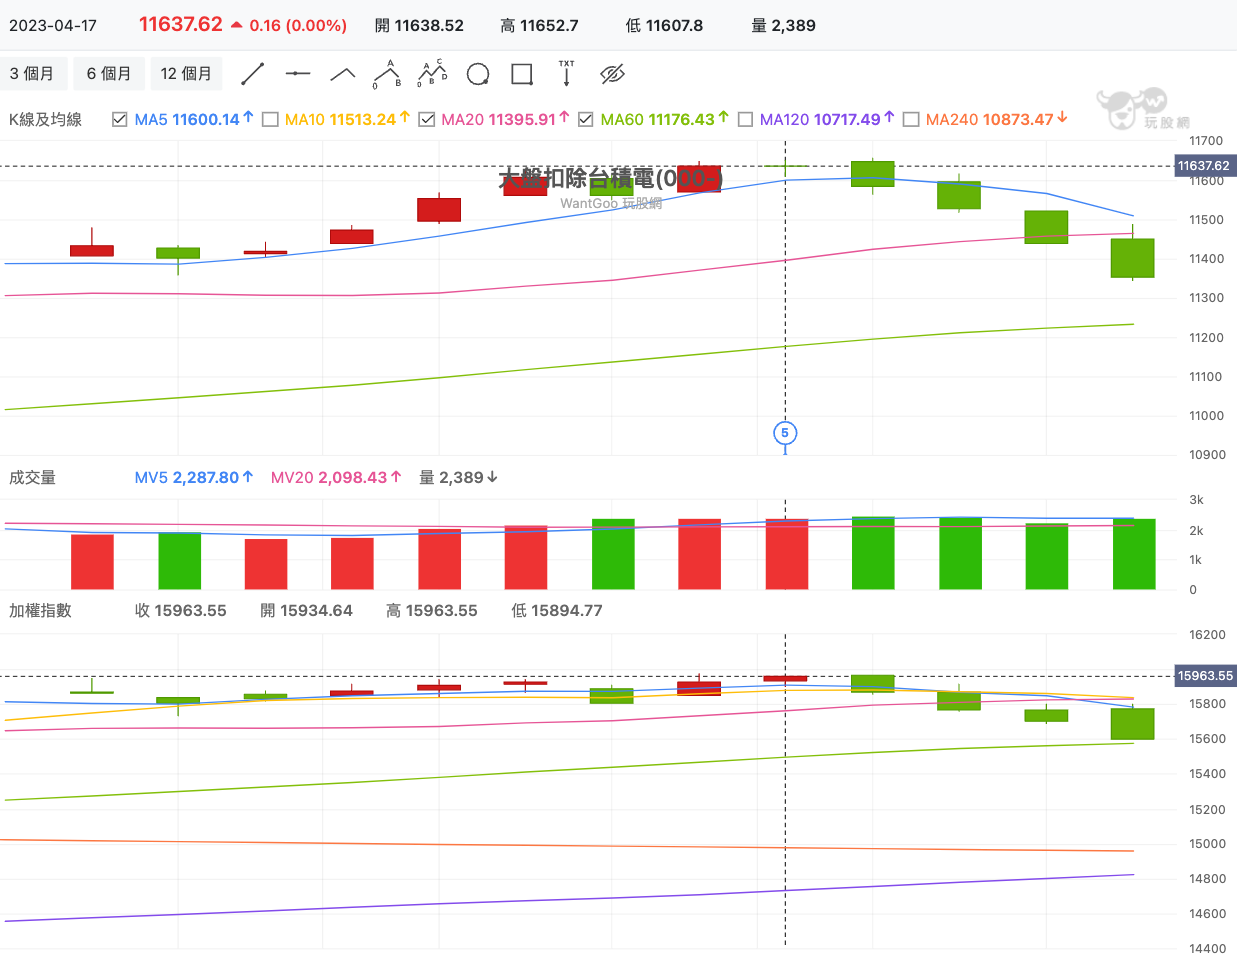
Task: Select the horizontal line drawing tool
Action: 298,74
